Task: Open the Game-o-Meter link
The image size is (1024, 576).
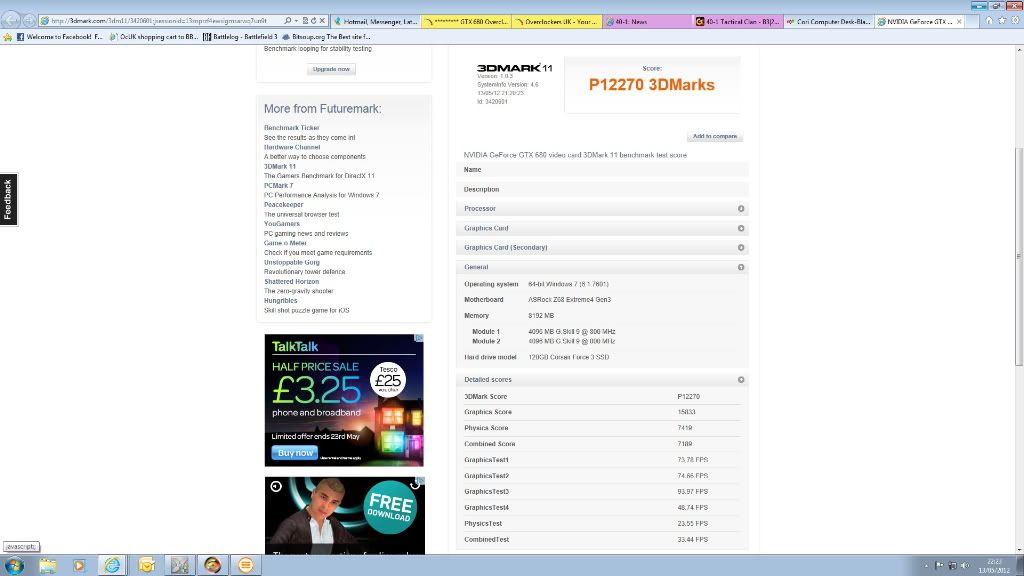Action: (x=285, y=243)
